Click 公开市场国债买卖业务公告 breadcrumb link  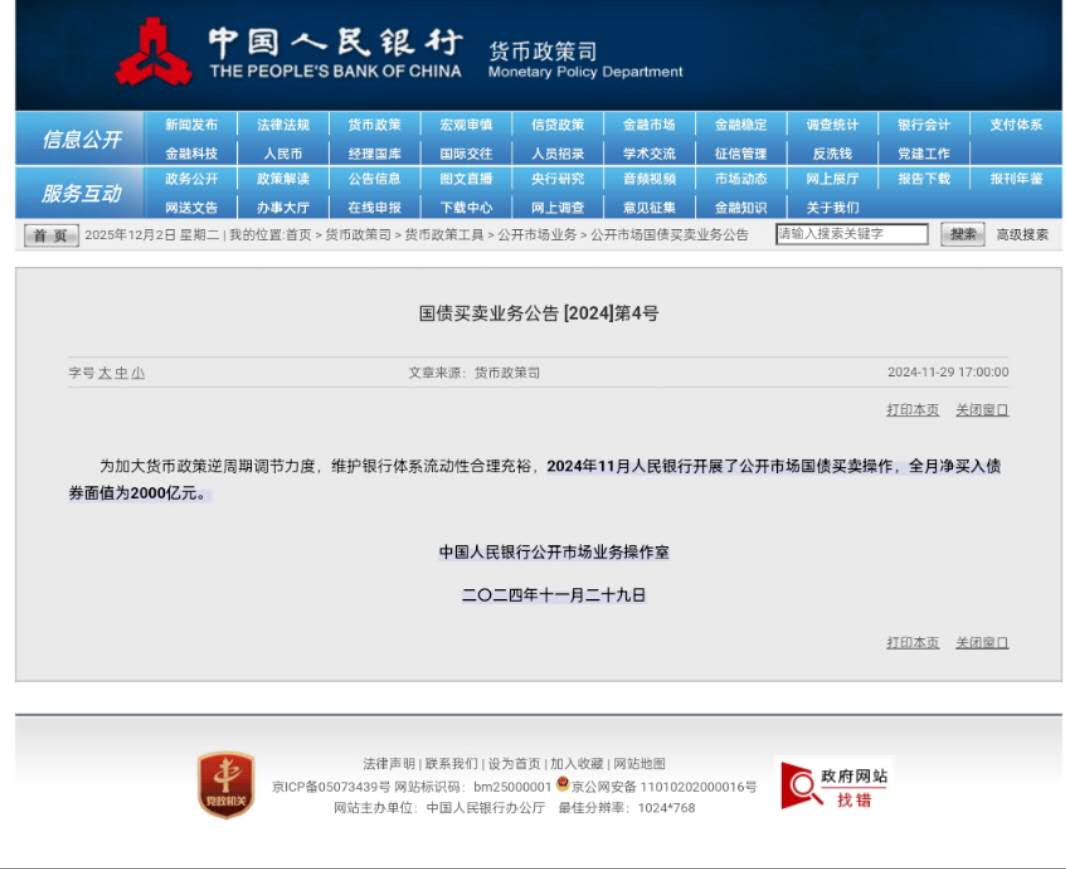click(670, 235)
